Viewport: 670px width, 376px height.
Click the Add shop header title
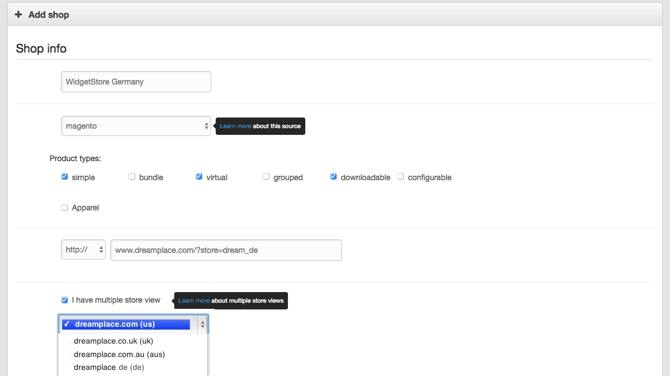(49, 15)
